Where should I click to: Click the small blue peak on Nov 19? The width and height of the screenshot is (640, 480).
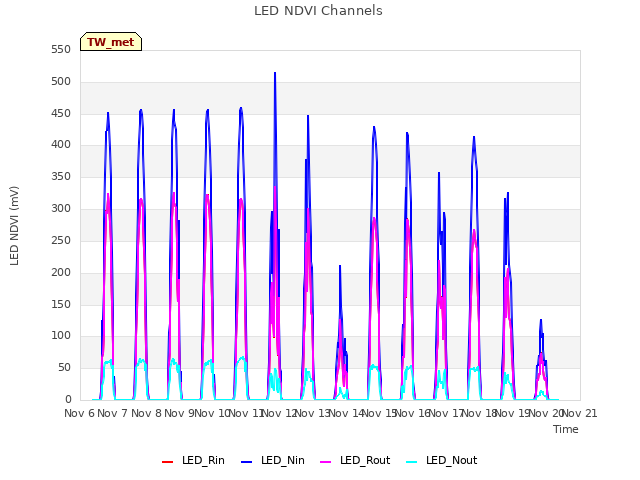click(x=541, y=321)
